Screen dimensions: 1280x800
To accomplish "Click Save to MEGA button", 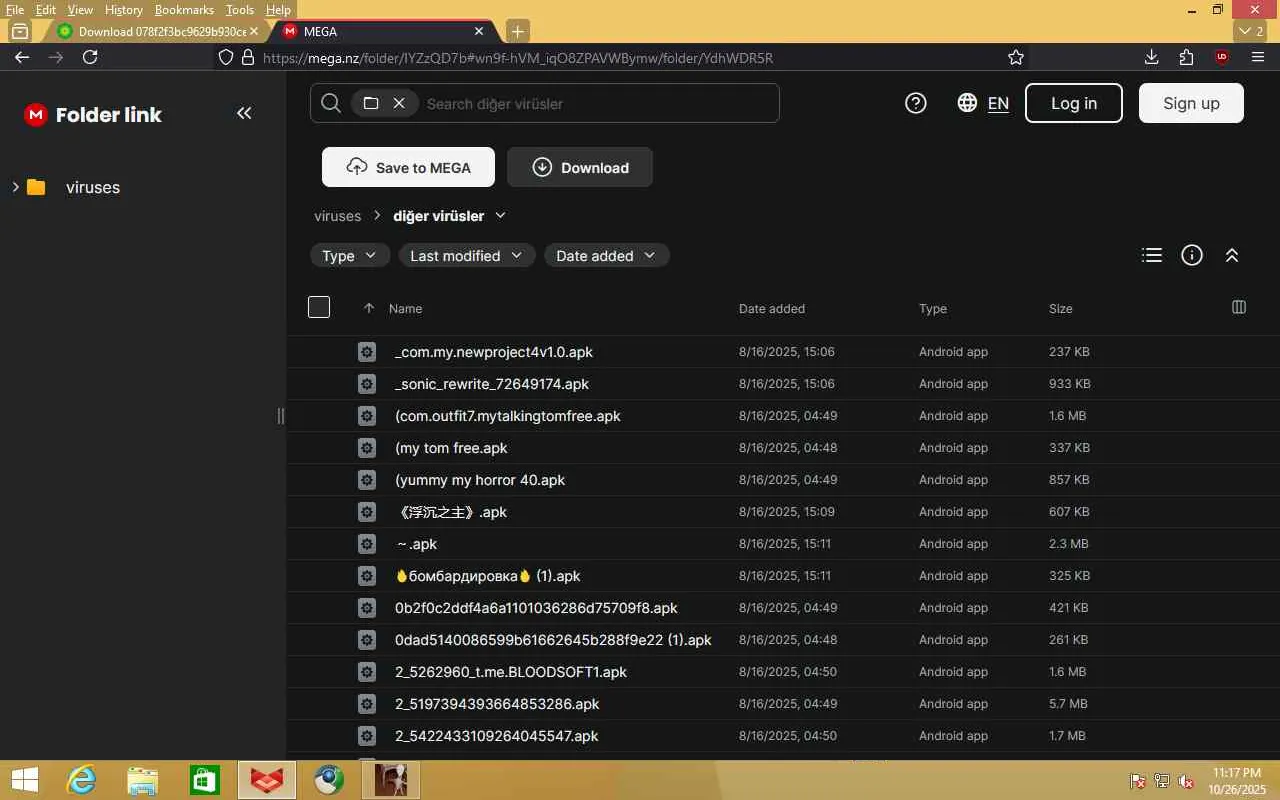I will point(408,167).
